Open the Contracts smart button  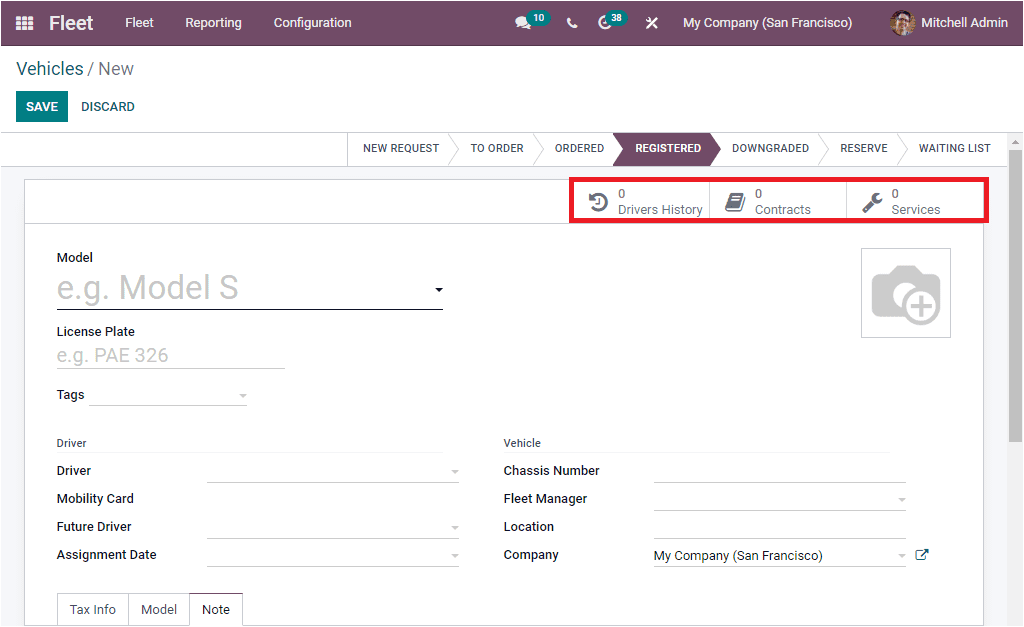point(777,200)
